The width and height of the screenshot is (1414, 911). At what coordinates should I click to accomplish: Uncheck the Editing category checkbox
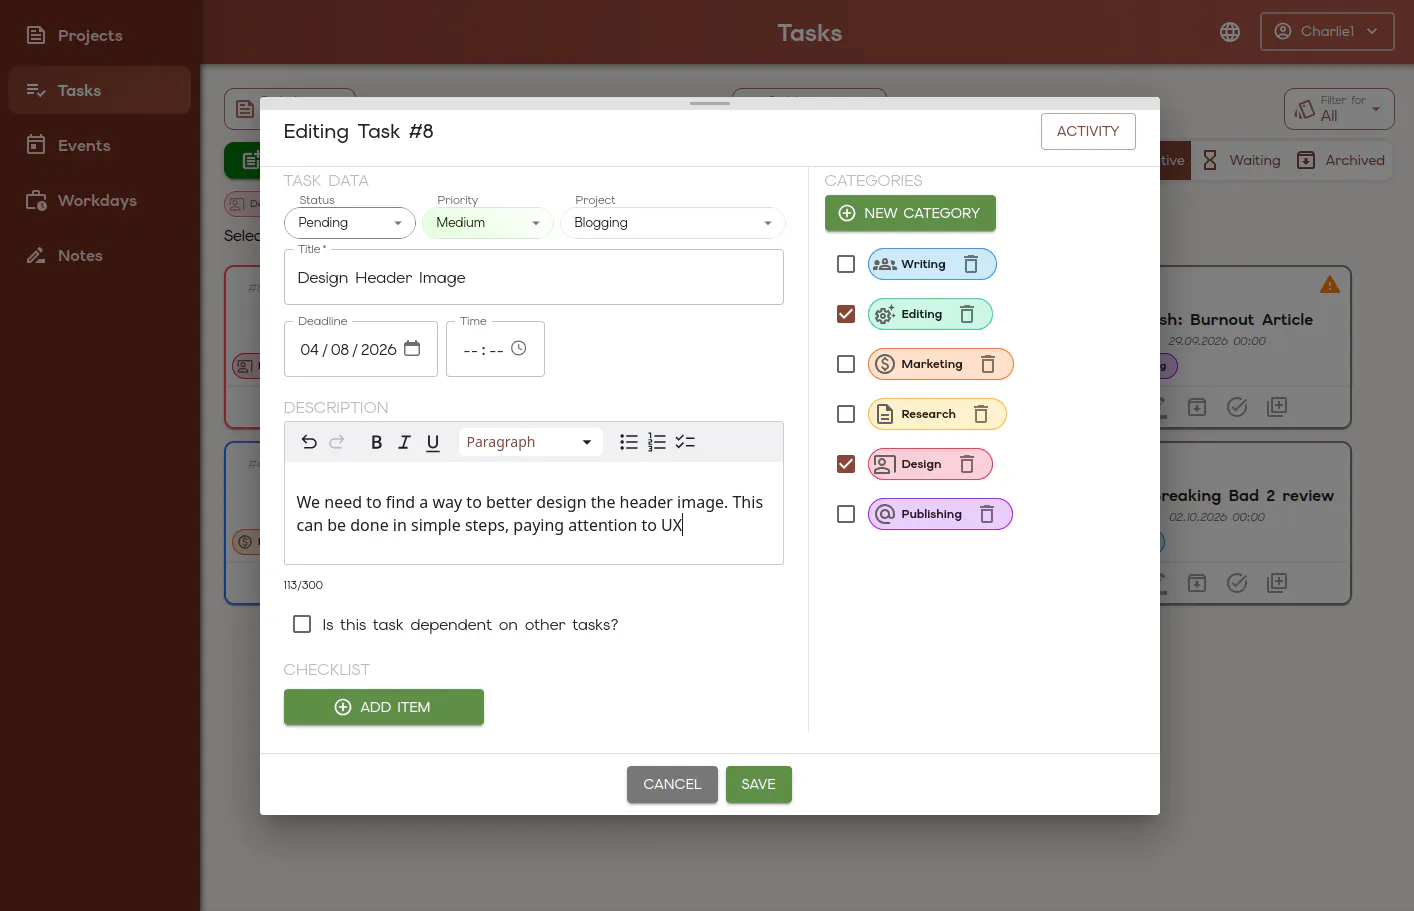pos(846,314)
